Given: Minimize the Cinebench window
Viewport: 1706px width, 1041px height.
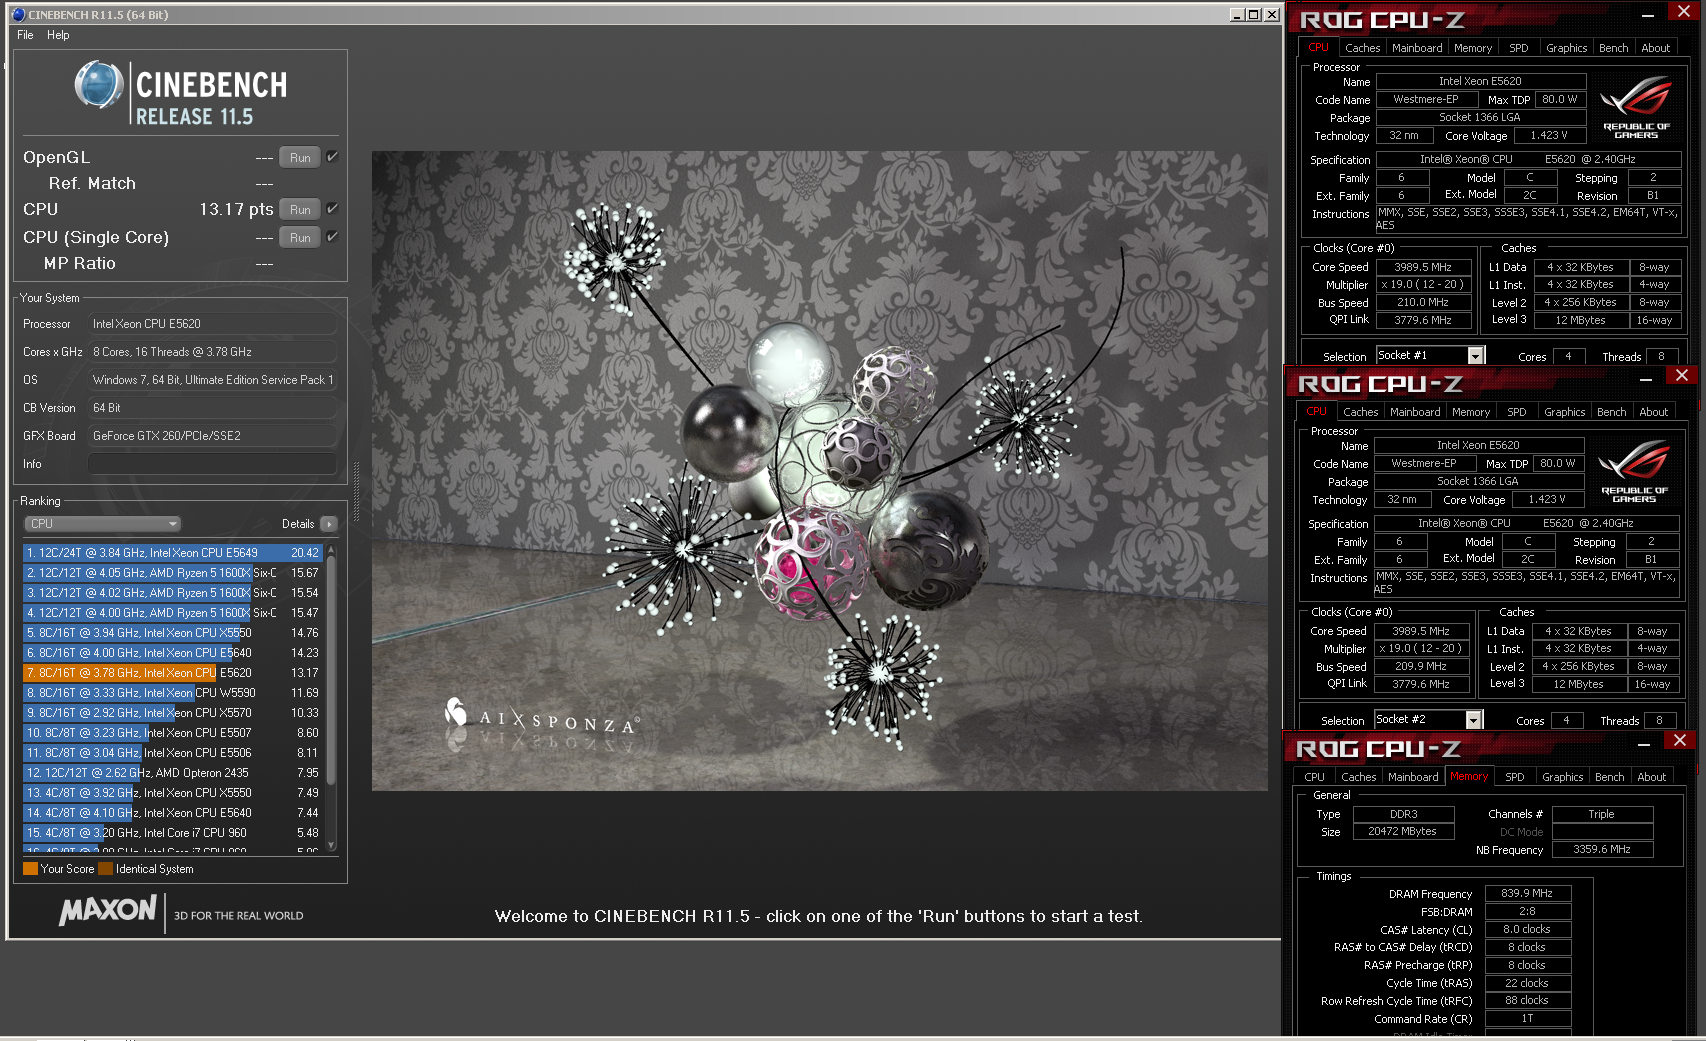Looking at the screenshot, I should click(1237, 14).
